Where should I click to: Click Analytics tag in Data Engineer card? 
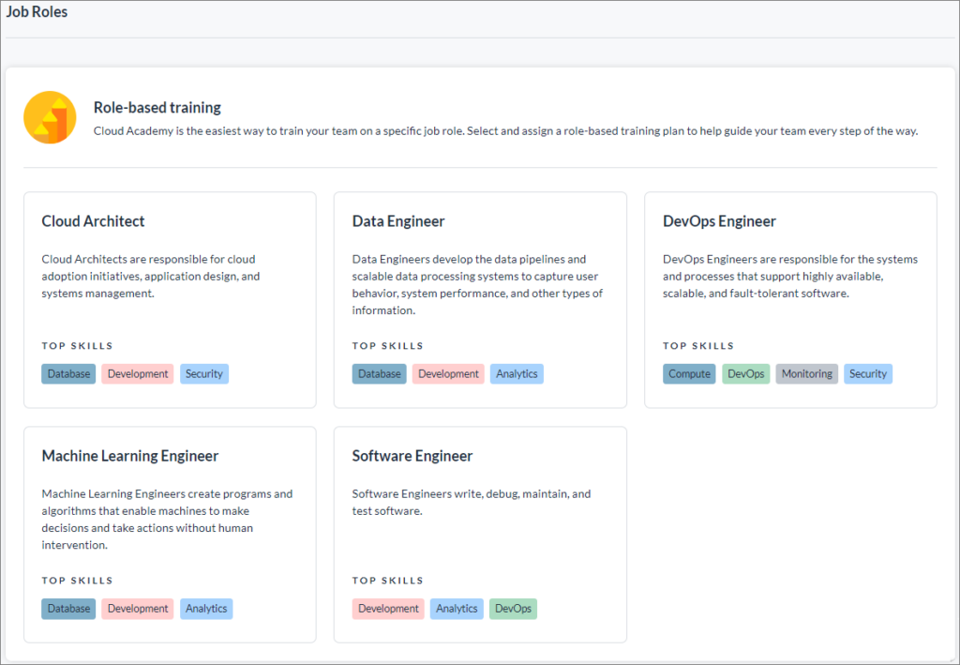click(x=517, y=374)
